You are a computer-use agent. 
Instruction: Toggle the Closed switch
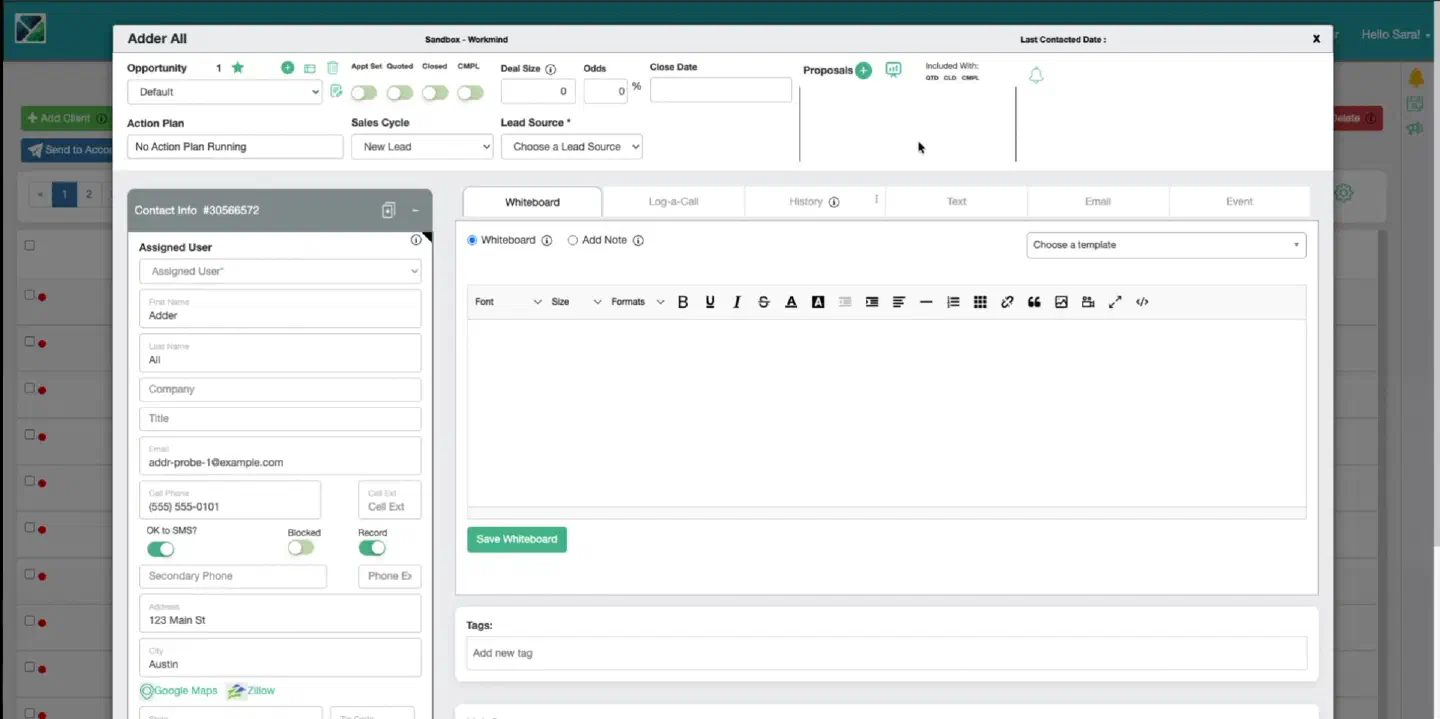(435, 93)
